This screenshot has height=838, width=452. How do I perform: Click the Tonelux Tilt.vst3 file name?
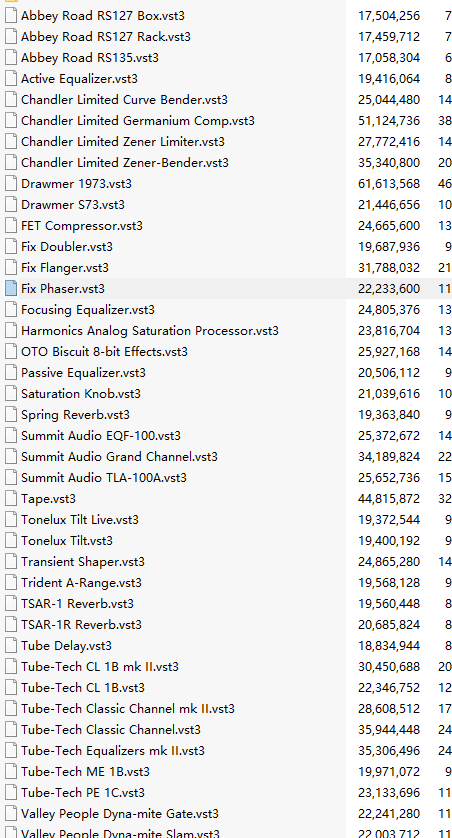[67, 541]
